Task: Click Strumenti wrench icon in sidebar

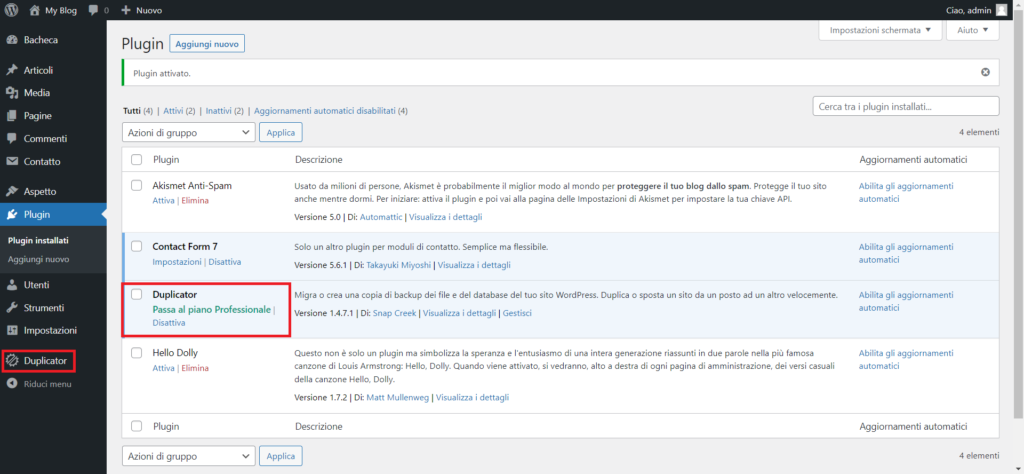Action: pos(12,308)
